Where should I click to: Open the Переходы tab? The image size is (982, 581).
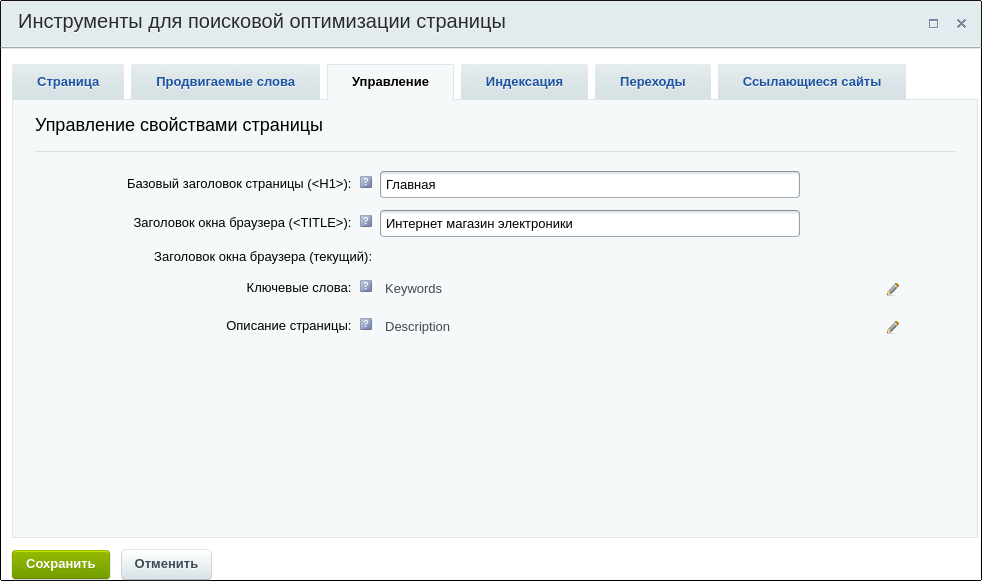pos(653,81)
